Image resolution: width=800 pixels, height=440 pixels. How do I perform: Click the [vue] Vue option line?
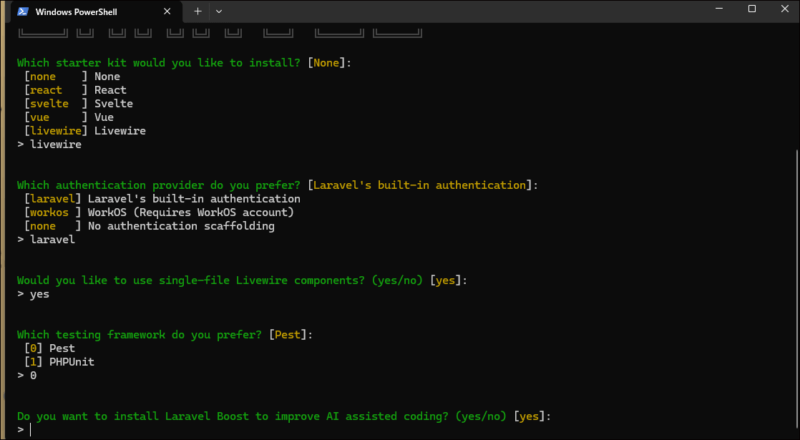pyautogui.click(x=68, y=117)
